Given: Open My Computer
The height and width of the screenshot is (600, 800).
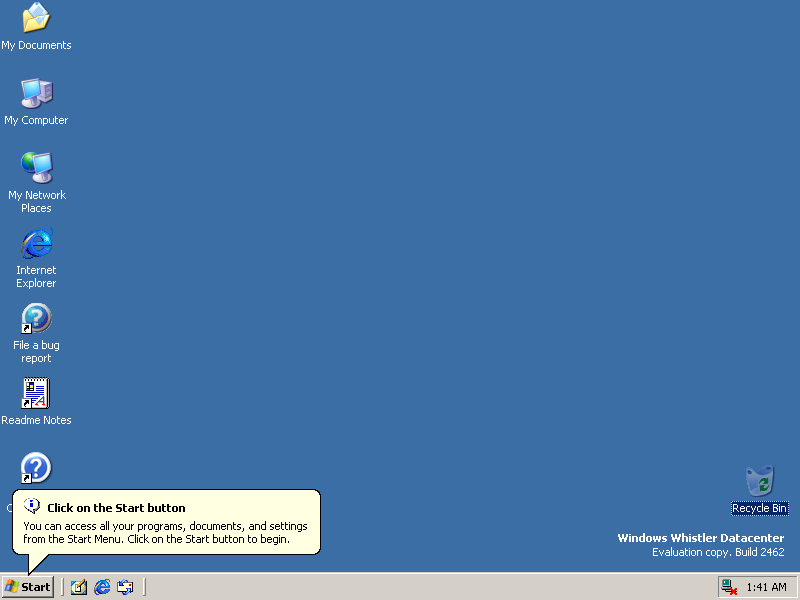Looking at the screenshot, I should pyautogui.click(x=36, y=95).
